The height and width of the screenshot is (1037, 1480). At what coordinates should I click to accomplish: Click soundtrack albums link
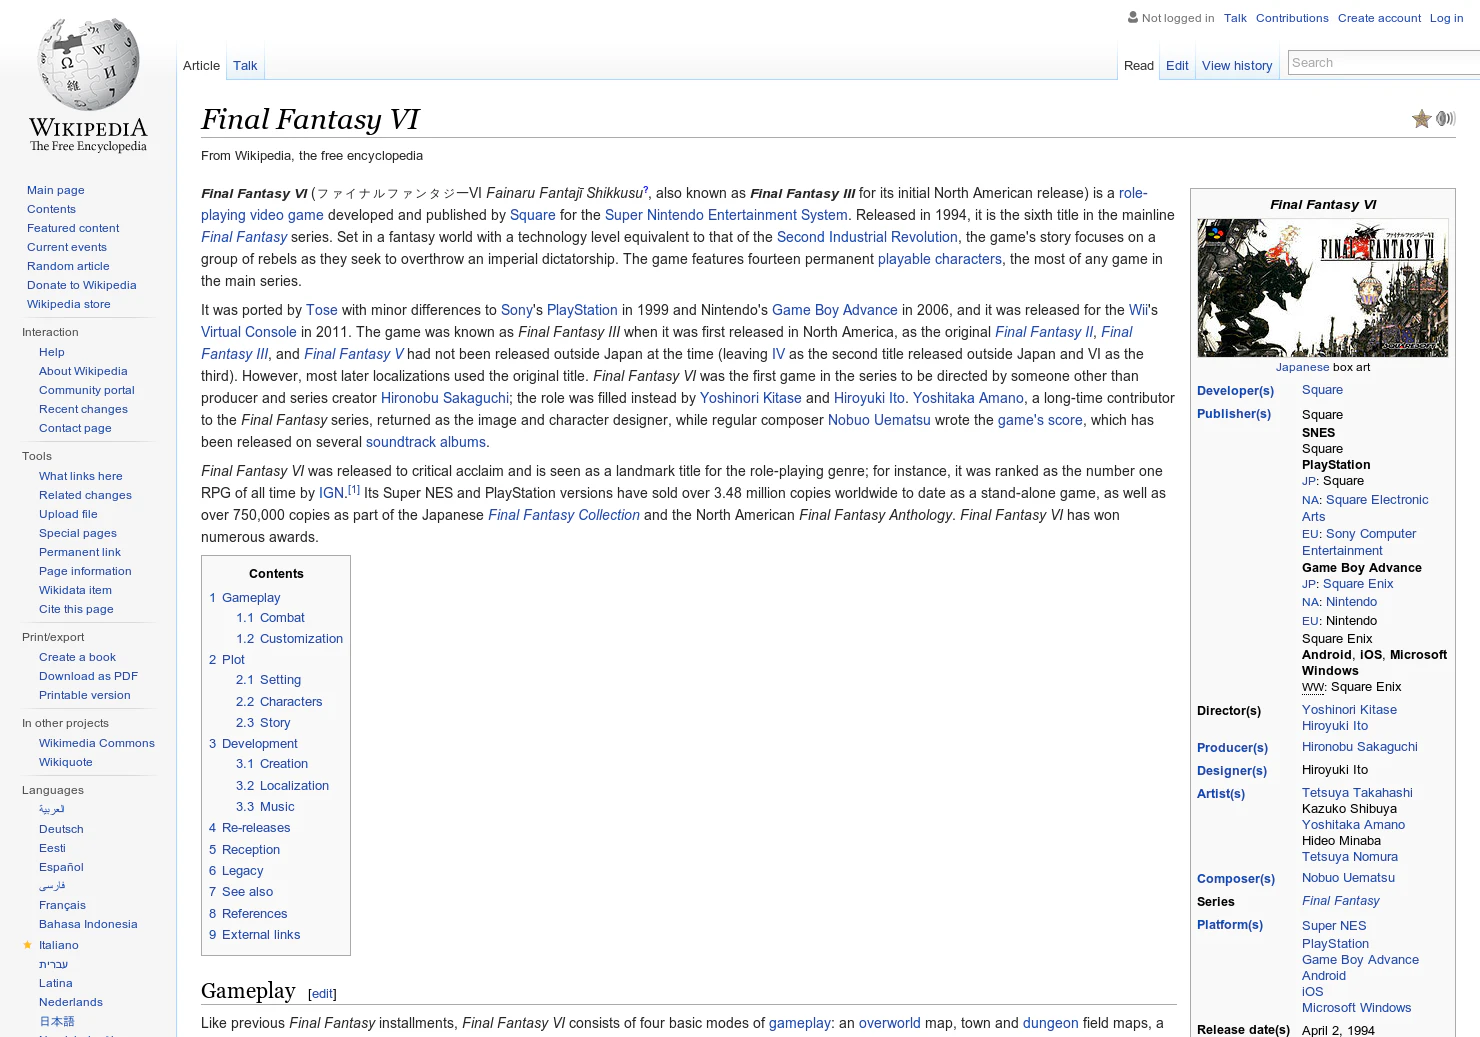[426, 442]
